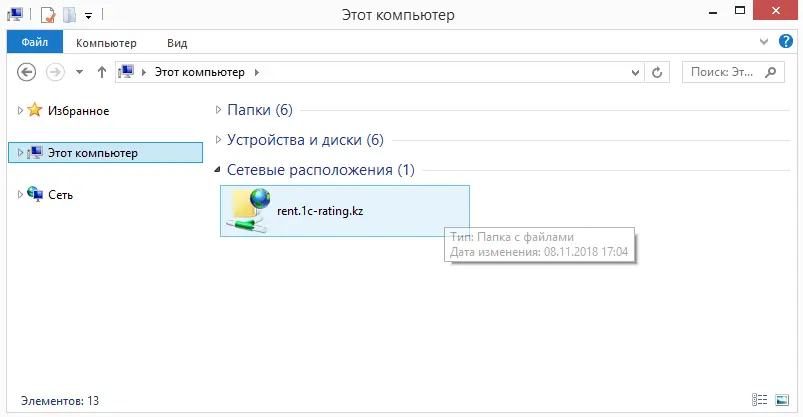Viewport: 803px width, 417px height.
Task: Switch to details view icon in status bar
Action: pos(759,400)
